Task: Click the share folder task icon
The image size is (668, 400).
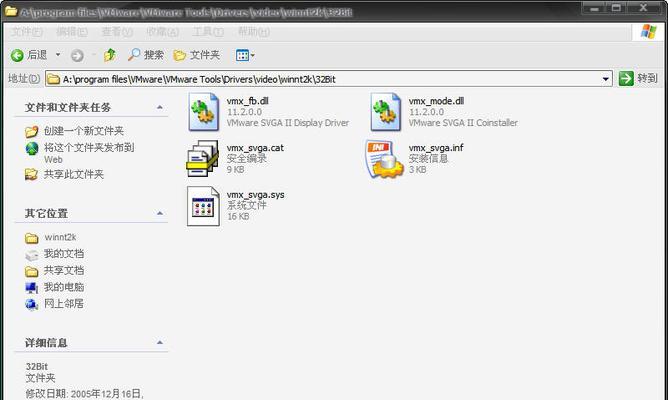Action: pos(32,174)
